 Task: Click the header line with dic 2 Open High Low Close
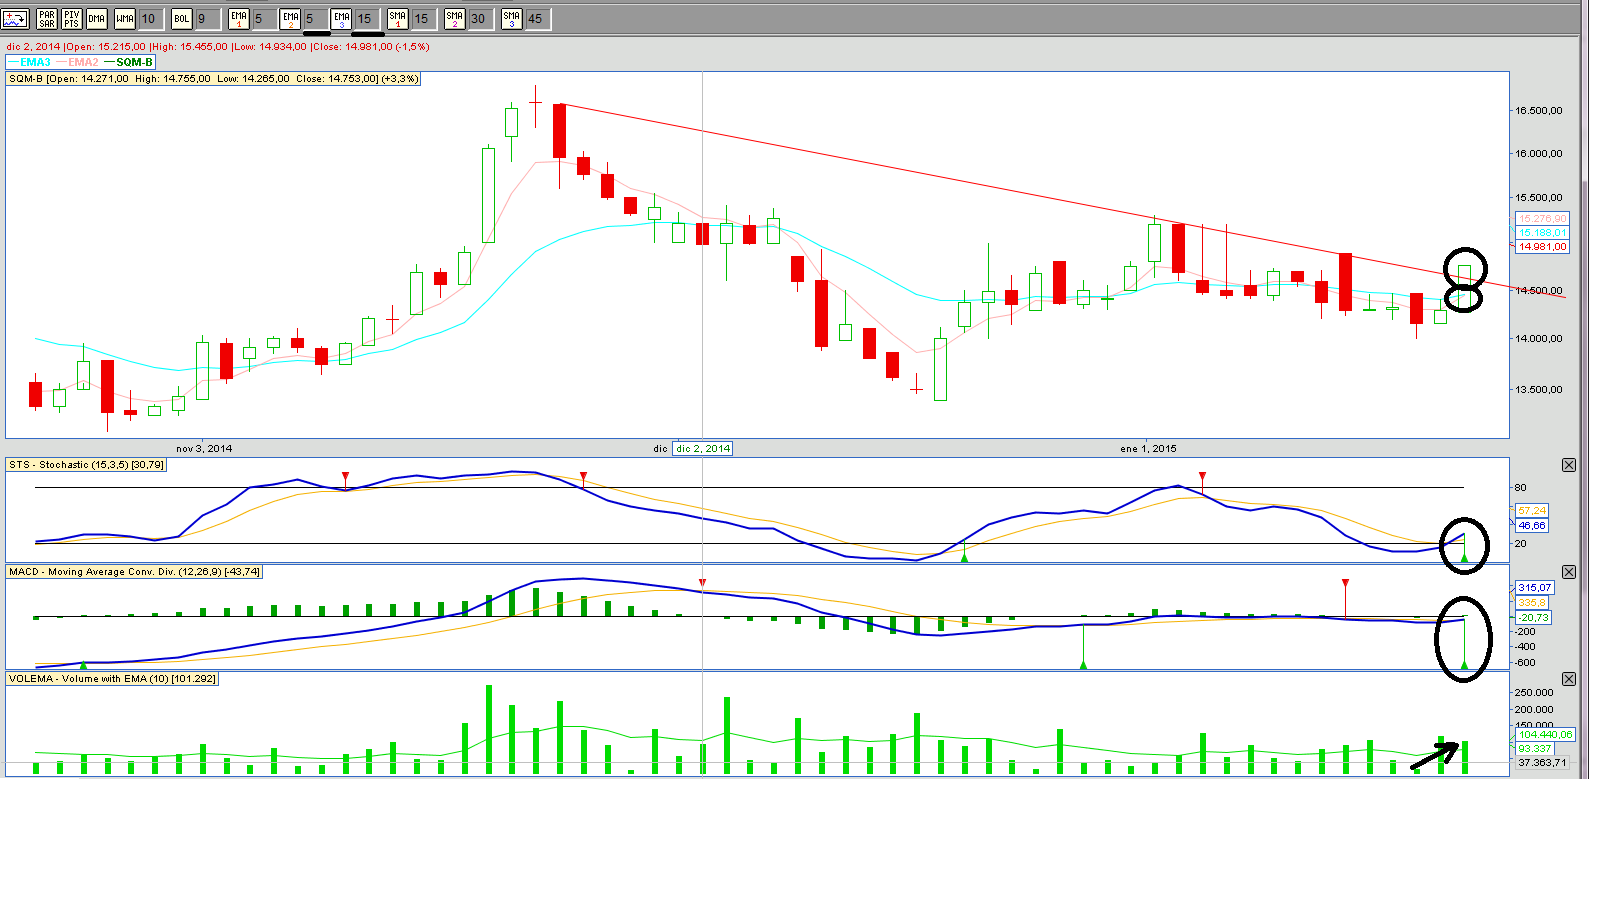click(x=218, y=47)
